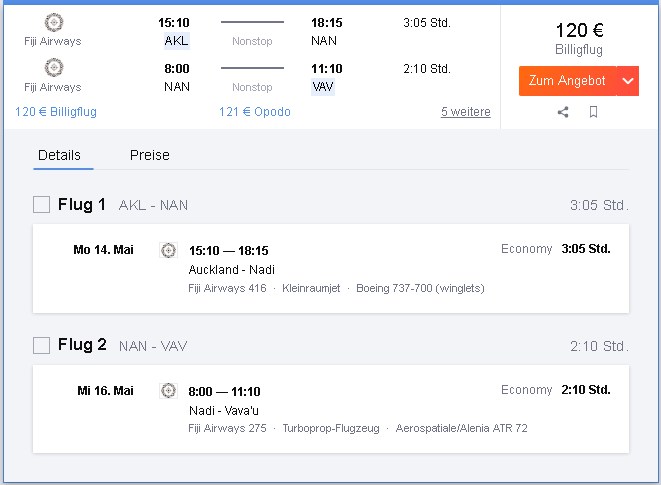The width and height of the screenshot is (661, 485).
Task: Click the Fiji Airways logo for AKL flight
Action: (54, 22)
